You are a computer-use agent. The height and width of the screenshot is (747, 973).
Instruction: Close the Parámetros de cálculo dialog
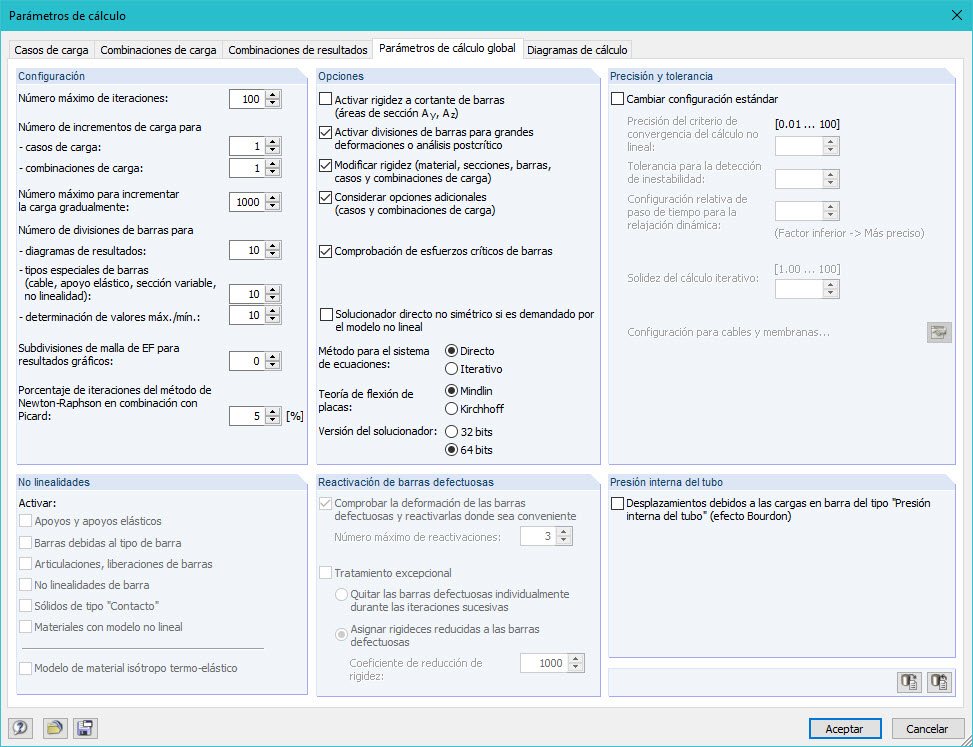coord(957,16)
